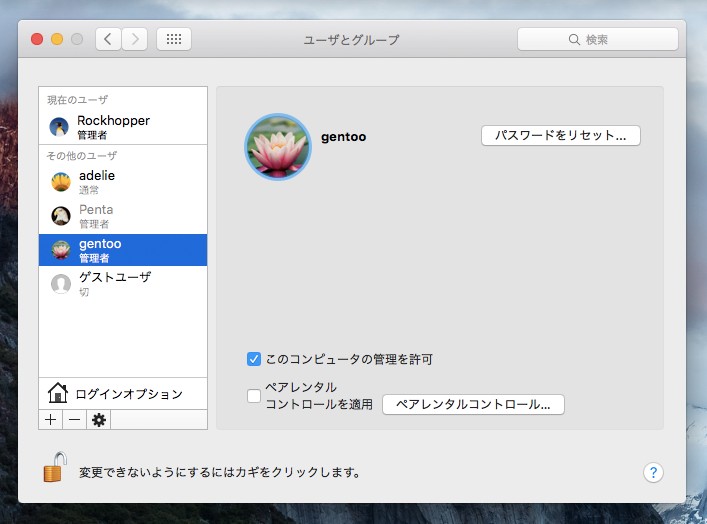Click the gentoo name label in detail pane
Screen dimensions: 707x524
tap(344, 137)
